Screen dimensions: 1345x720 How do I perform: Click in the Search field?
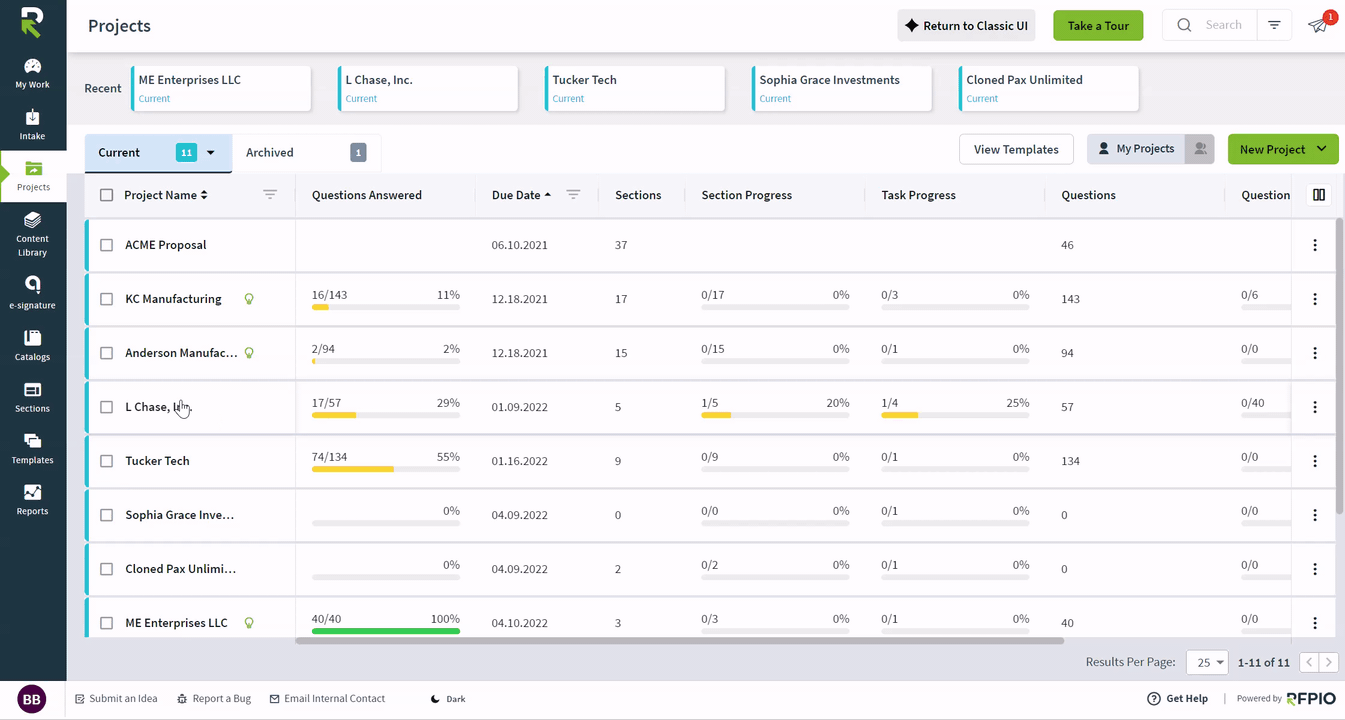pos(1212,25)
